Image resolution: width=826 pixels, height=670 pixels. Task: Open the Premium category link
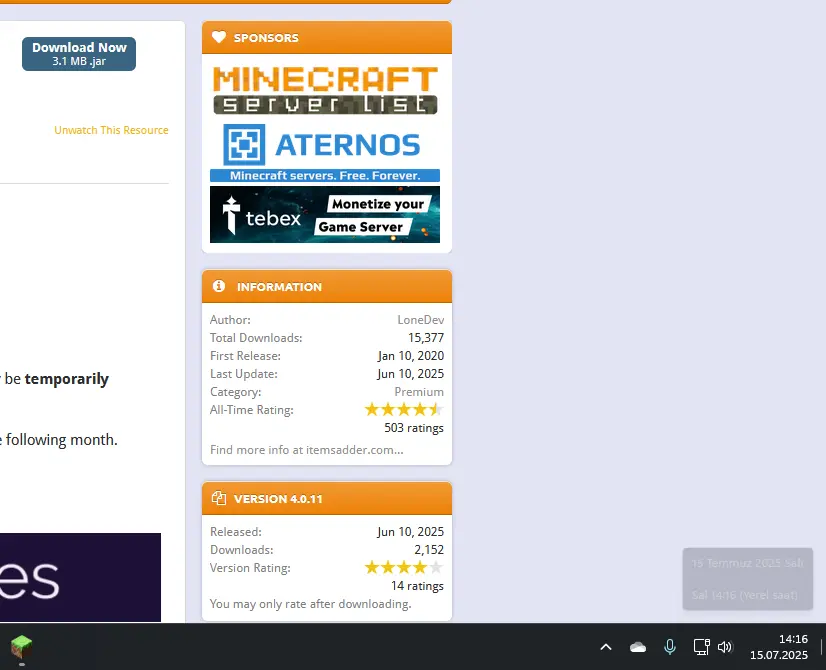[419, 392]
